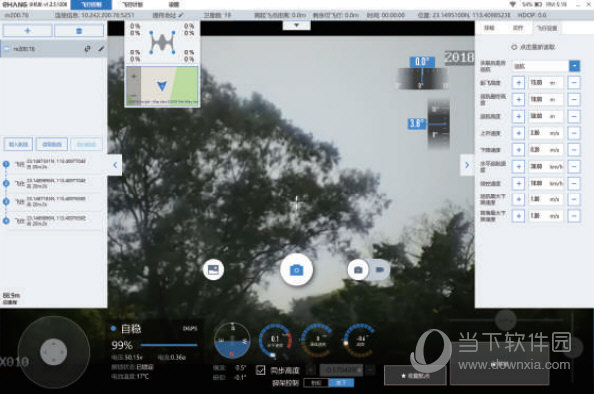
Task: Switch camera to video mode toggle
Action: (380, 269)
